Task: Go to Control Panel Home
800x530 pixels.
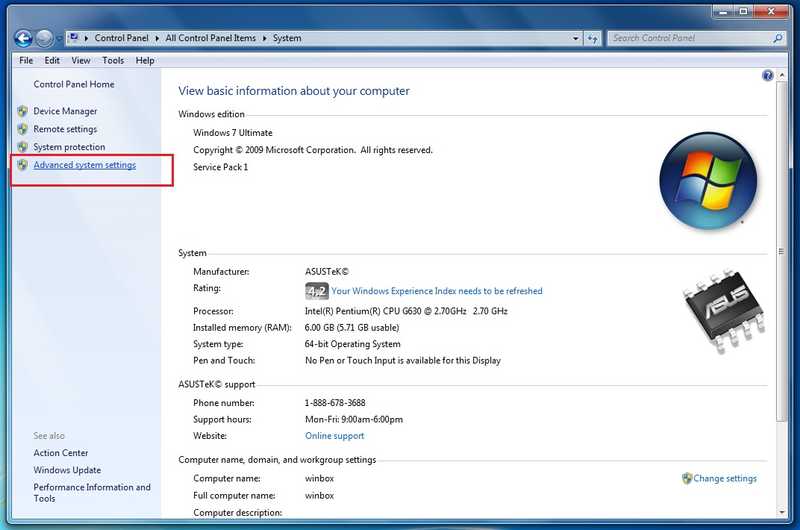Action: 74,85
